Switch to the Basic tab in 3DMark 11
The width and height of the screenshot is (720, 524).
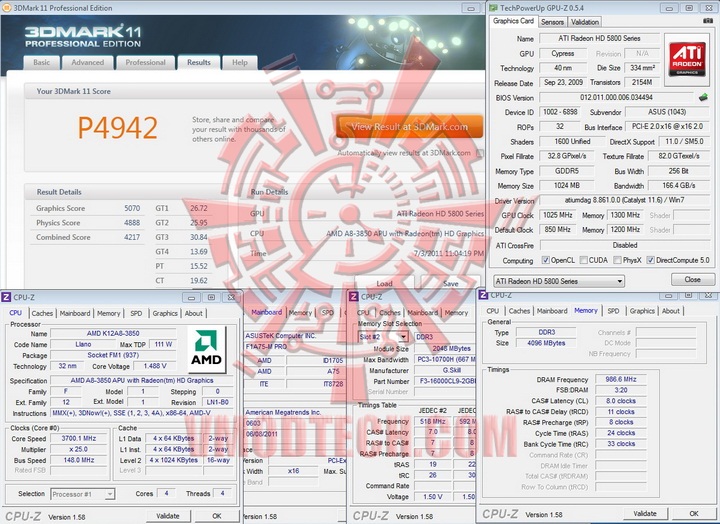coord(41,62)
